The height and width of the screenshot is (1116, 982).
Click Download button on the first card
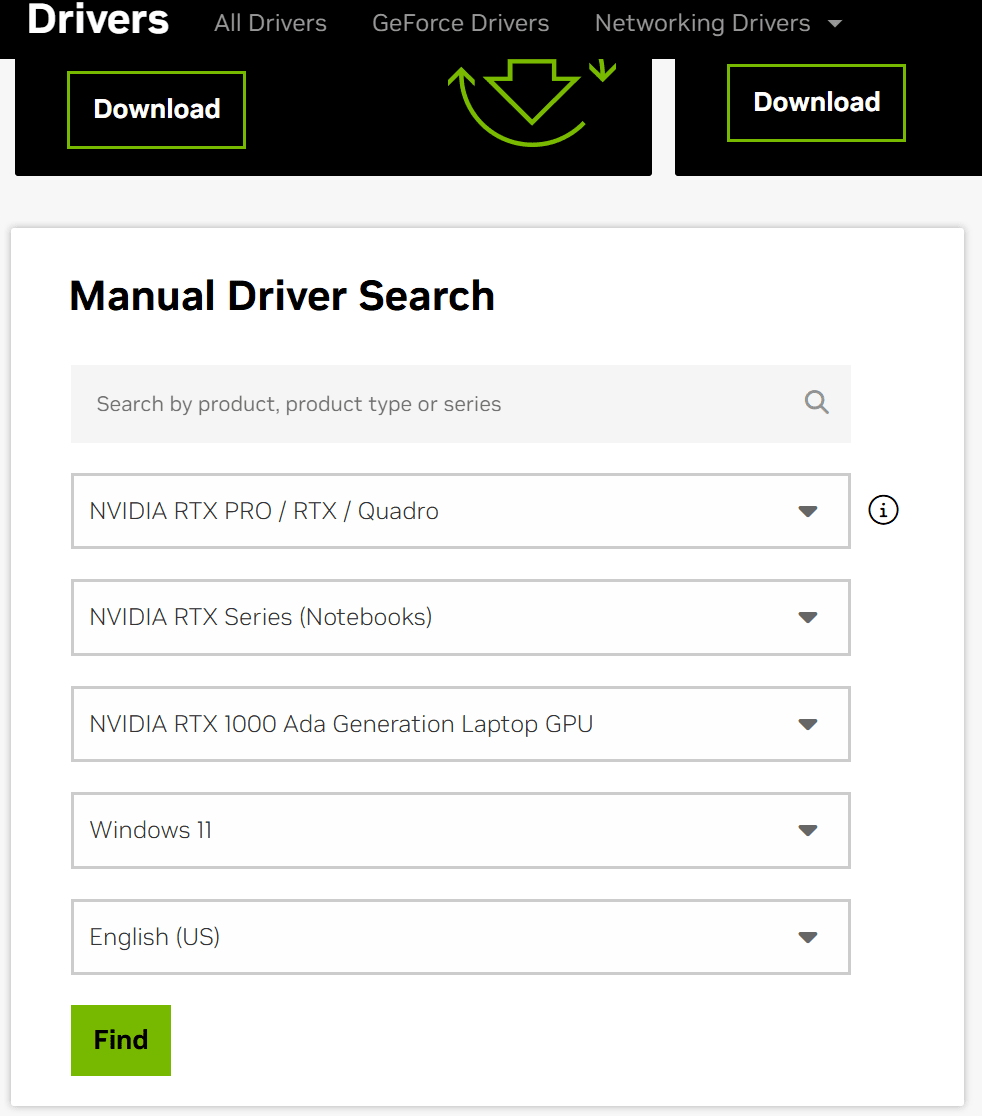157,110
